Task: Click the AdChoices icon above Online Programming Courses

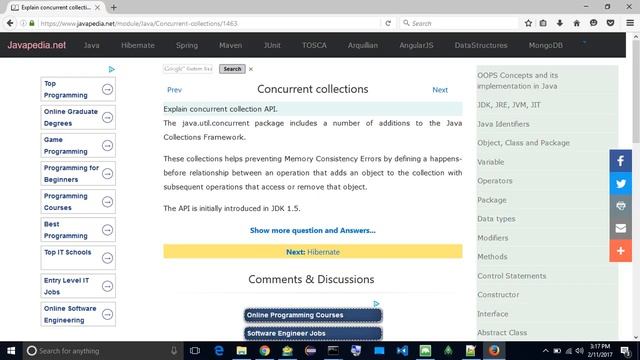Action: [376, 303]
